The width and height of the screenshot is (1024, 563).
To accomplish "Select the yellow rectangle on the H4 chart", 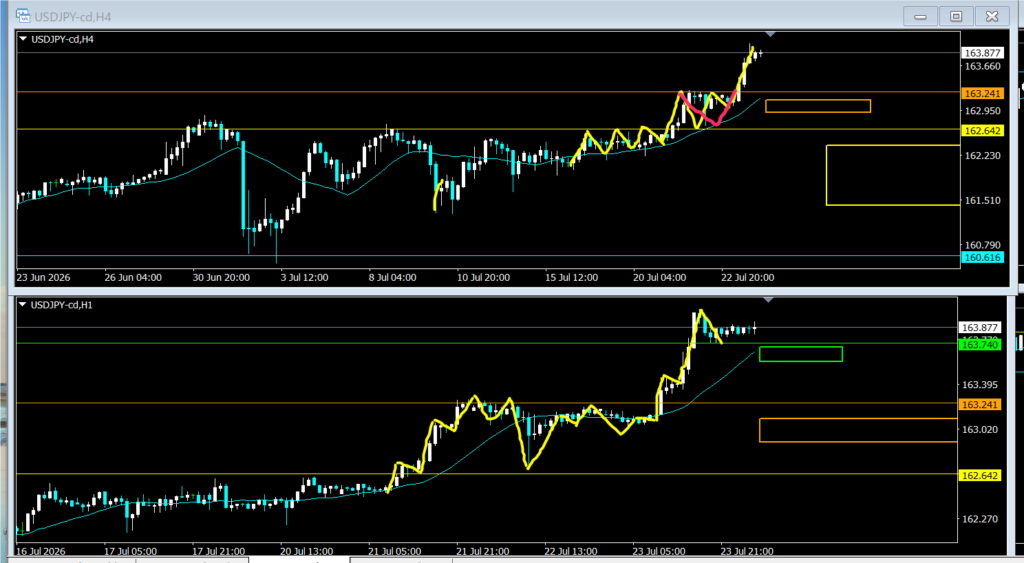I will click(893, 175).
